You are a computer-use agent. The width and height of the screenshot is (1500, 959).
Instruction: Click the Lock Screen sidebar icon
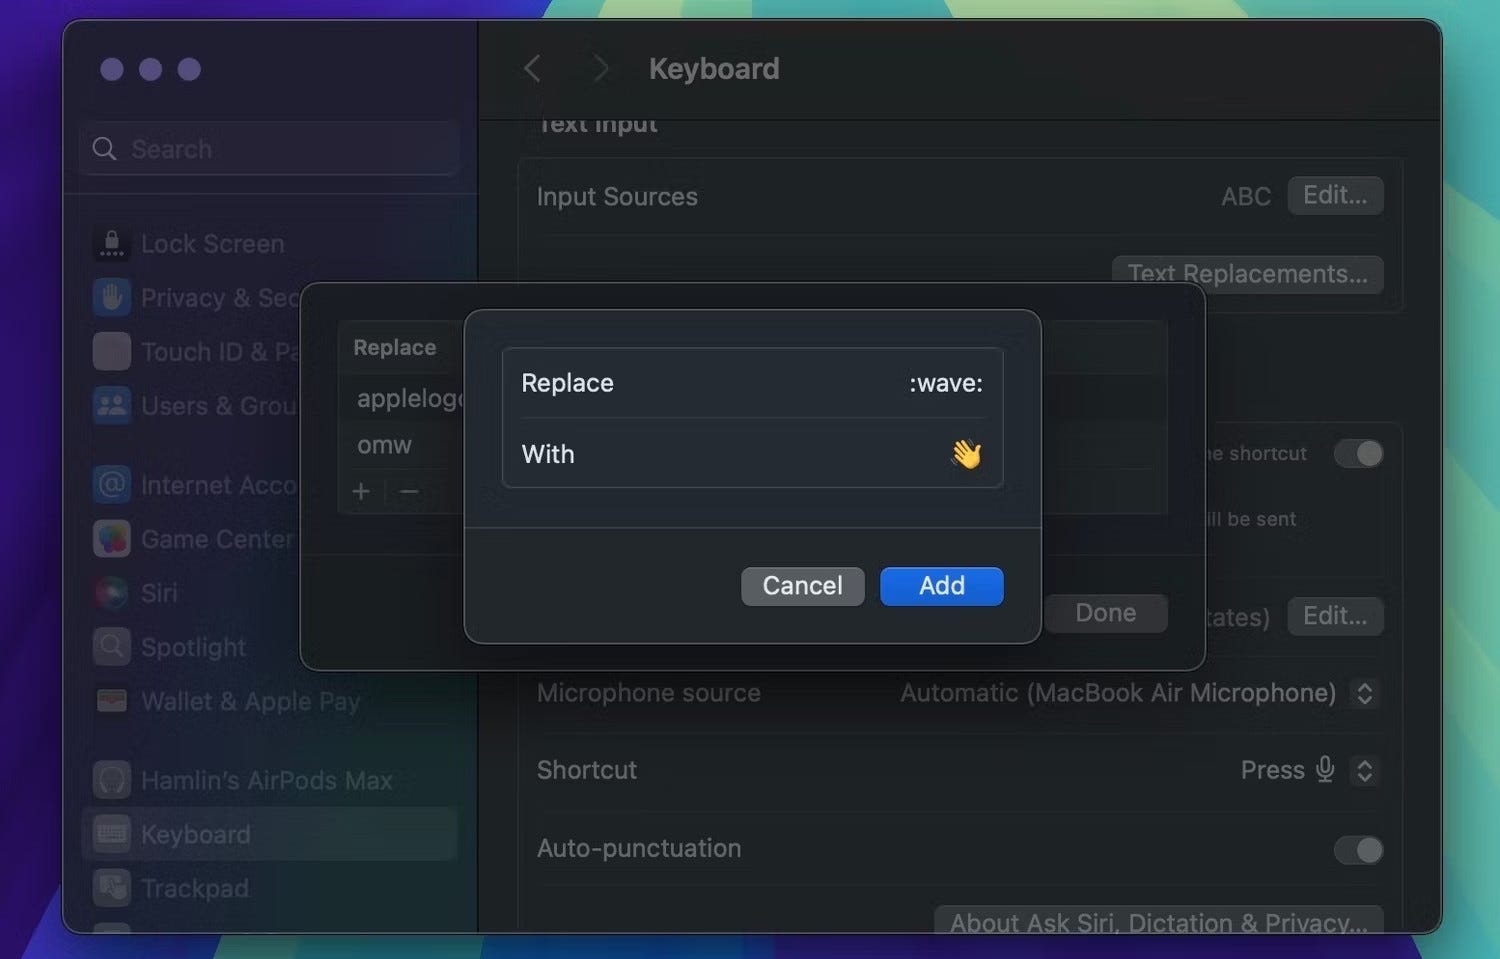pos(112,243)
